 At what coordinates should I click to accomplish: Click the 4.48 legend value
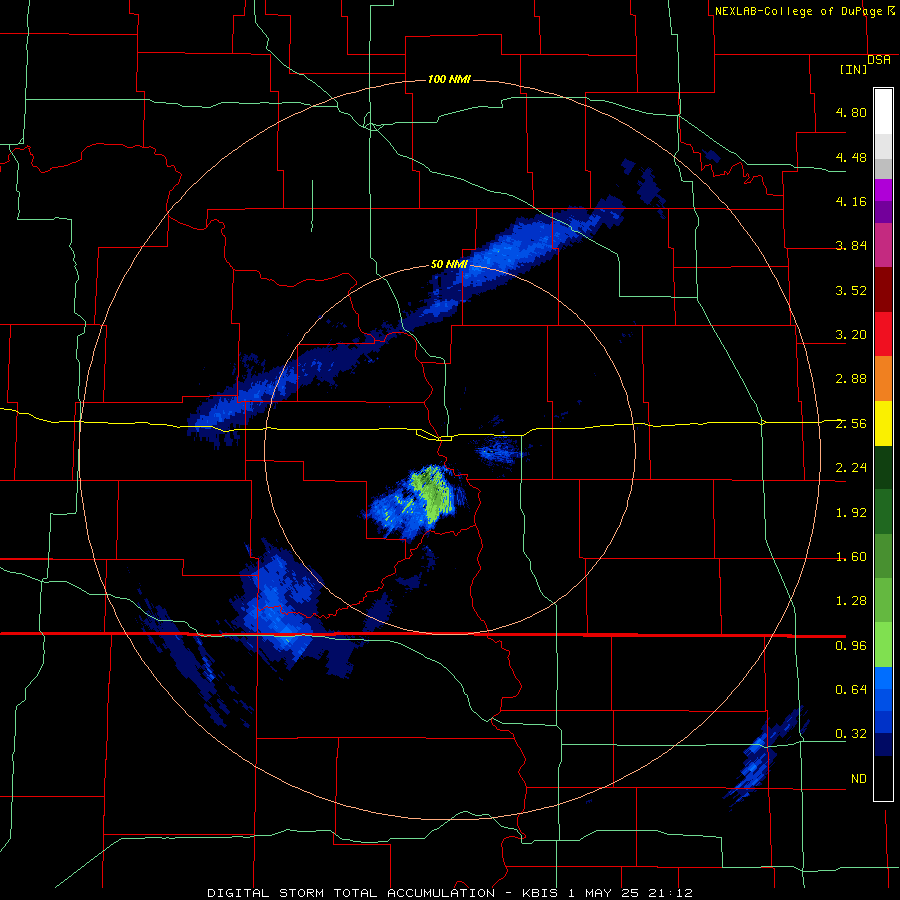click(x=851, y=157)
